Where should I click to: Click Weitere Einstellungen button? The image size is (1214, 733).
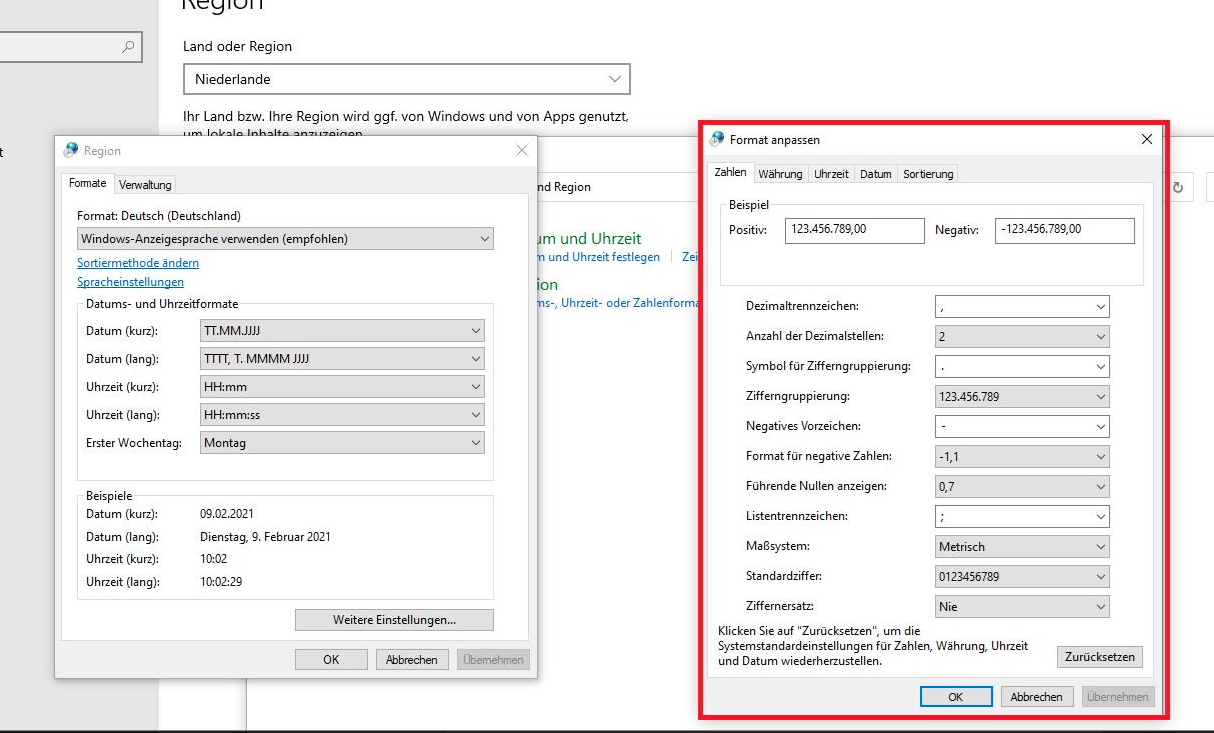coord(394,620)
